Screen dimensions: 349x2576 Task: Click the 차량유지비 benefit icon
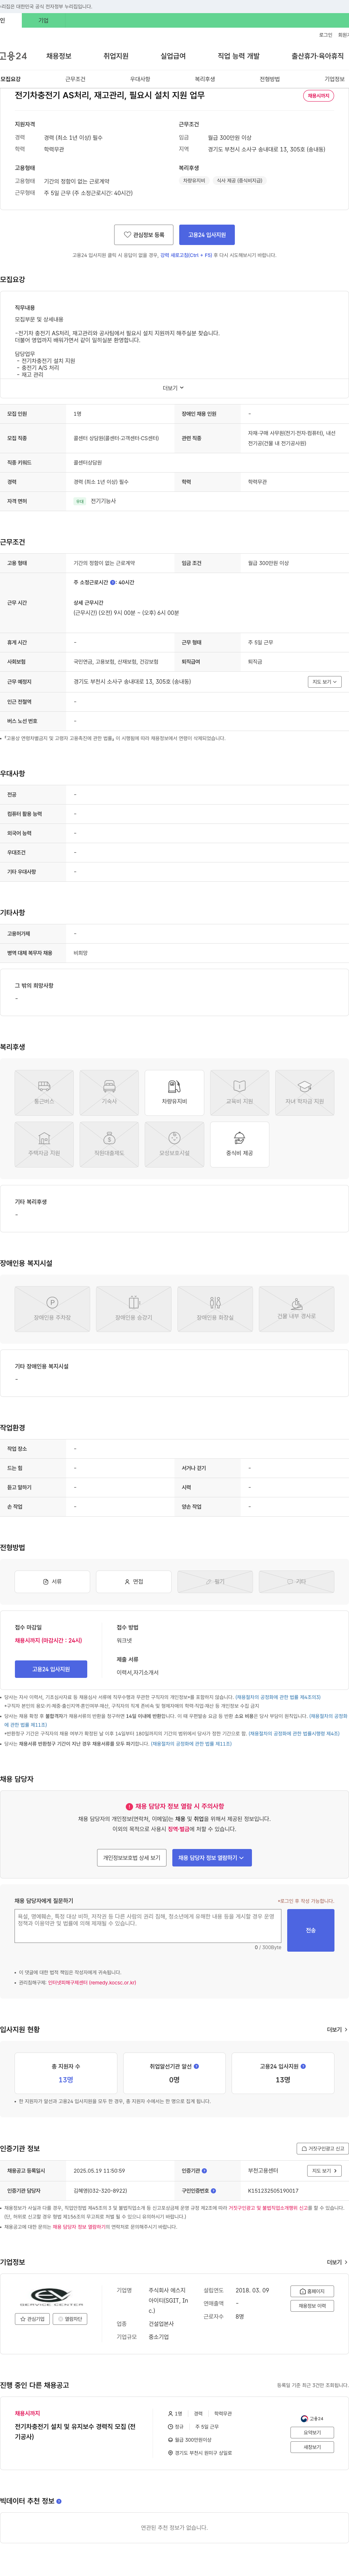[x=174, y=1093]
